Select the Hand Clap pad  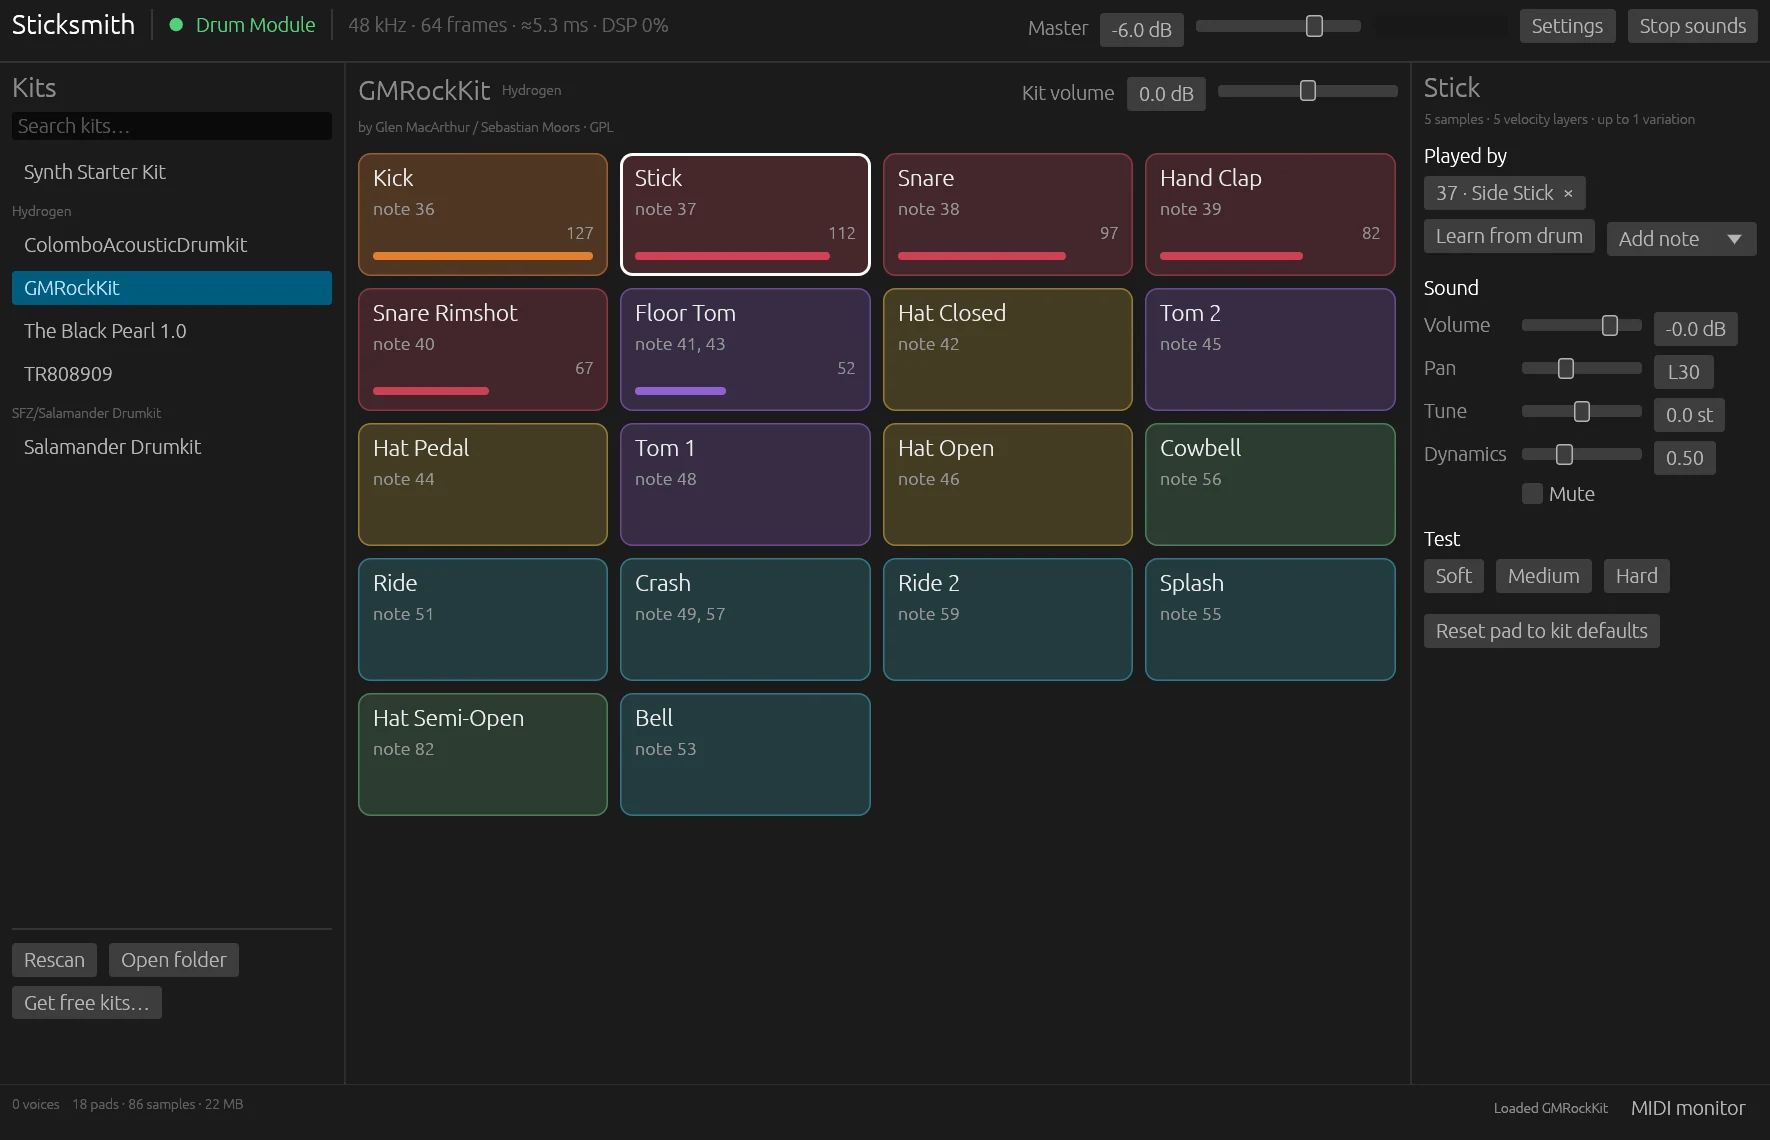tap(1270, 214)
